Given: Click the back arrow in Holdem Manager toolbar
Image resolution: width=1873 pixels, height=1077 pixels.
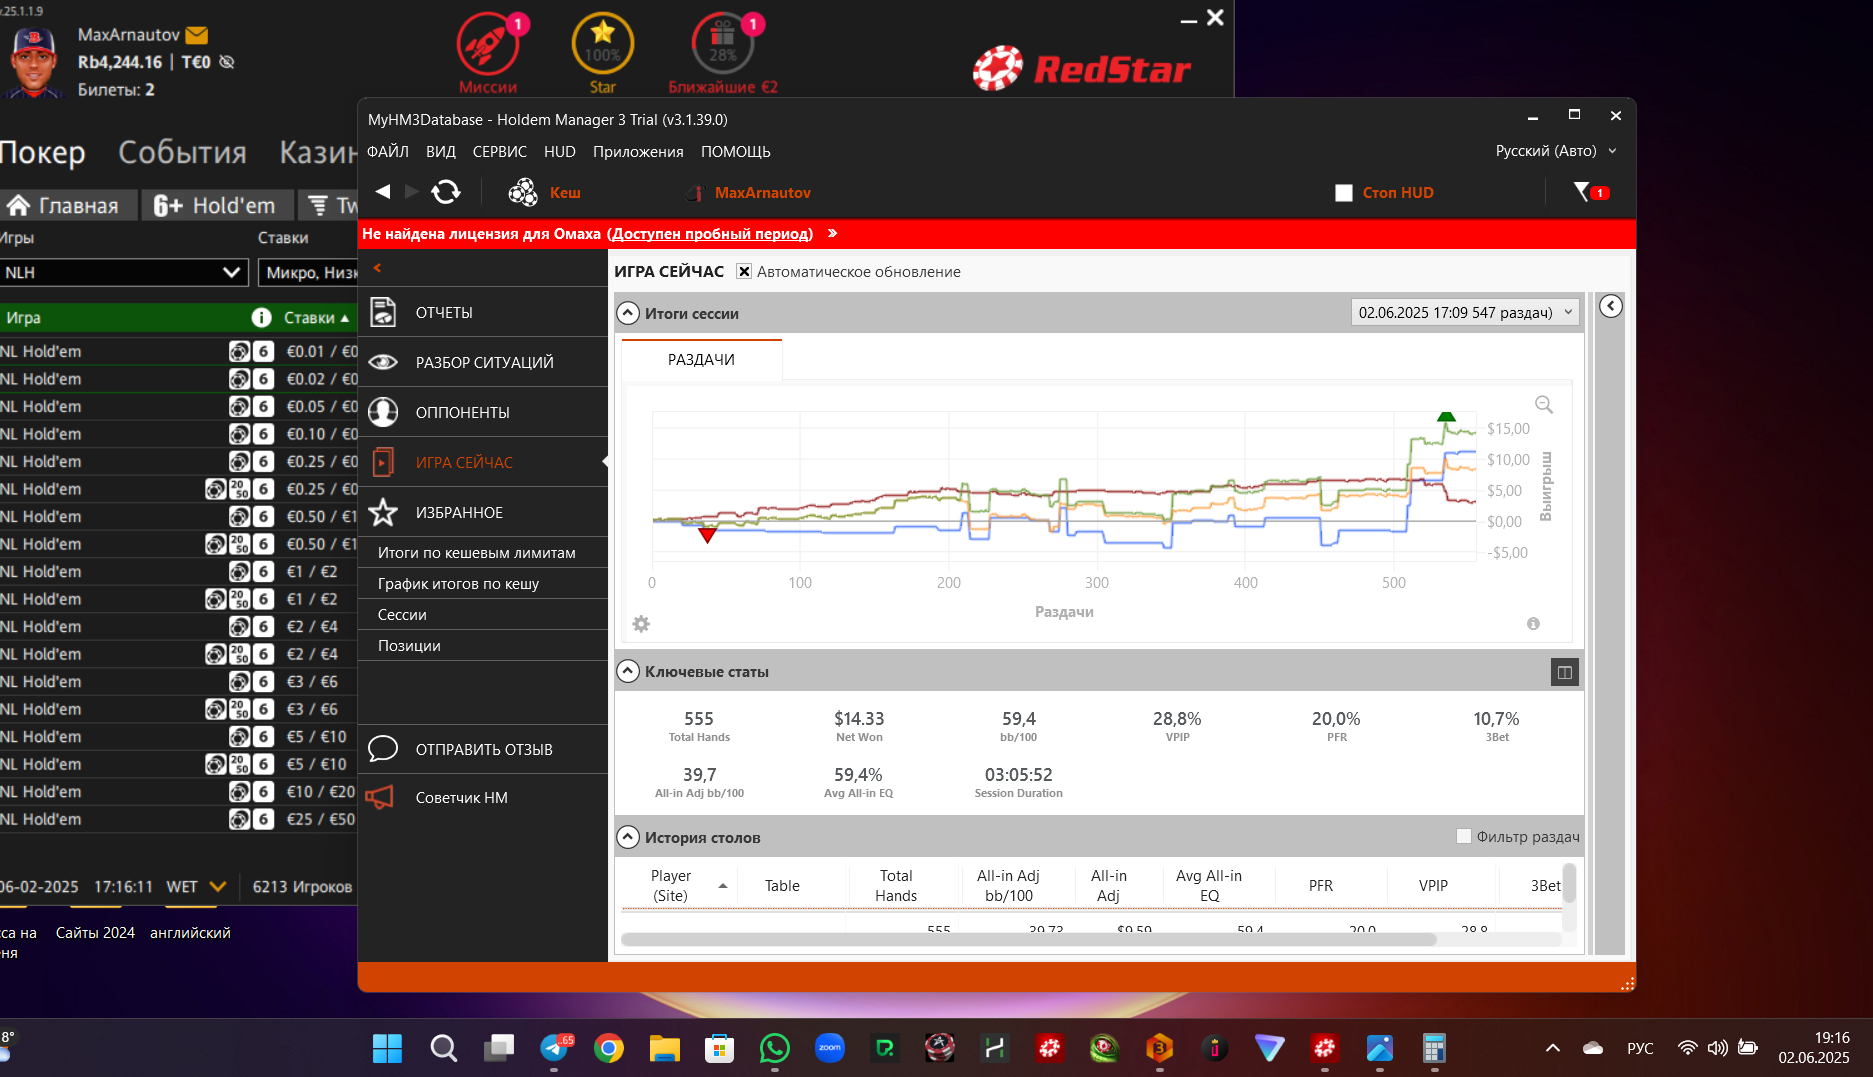Looking at the screenshot, I should 382,191.
